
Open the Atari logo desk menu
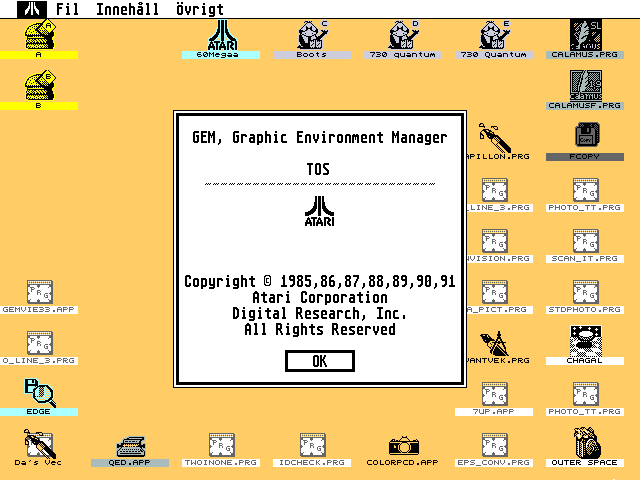tap(32, 9)
